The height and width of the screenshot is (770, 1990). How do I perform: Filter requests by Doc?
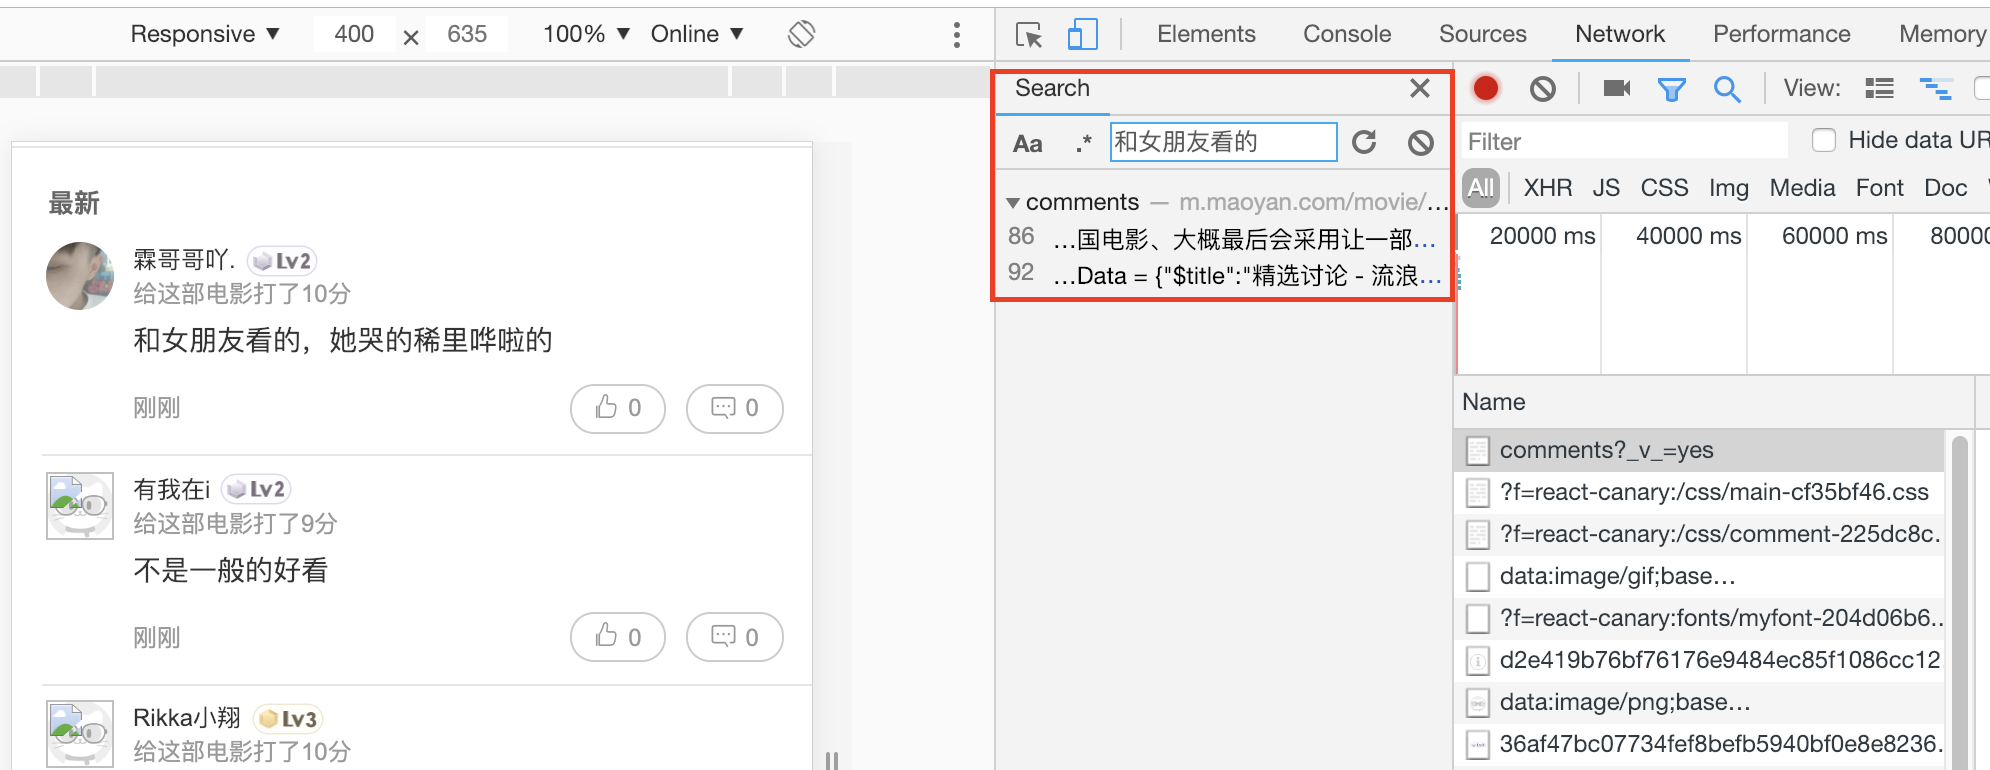click(1946, 188)
